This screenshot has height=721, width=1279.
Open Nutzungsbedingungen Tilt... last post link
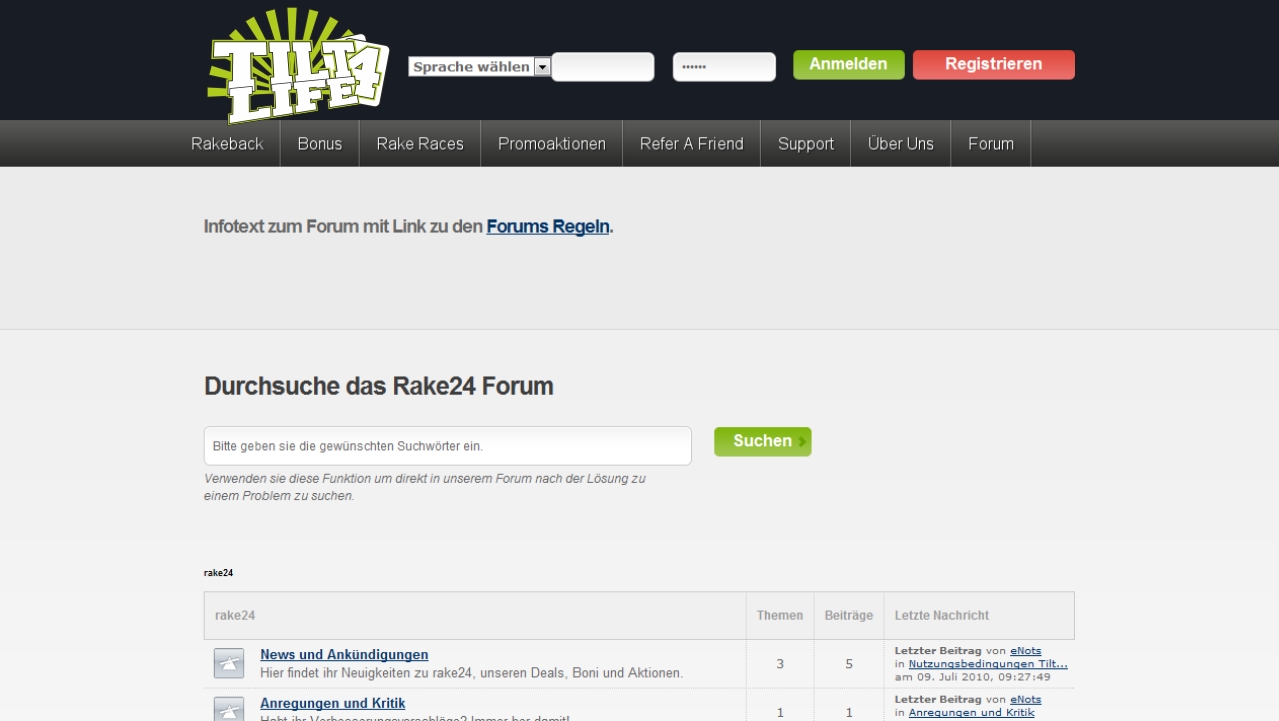click(x=988, y=664)
